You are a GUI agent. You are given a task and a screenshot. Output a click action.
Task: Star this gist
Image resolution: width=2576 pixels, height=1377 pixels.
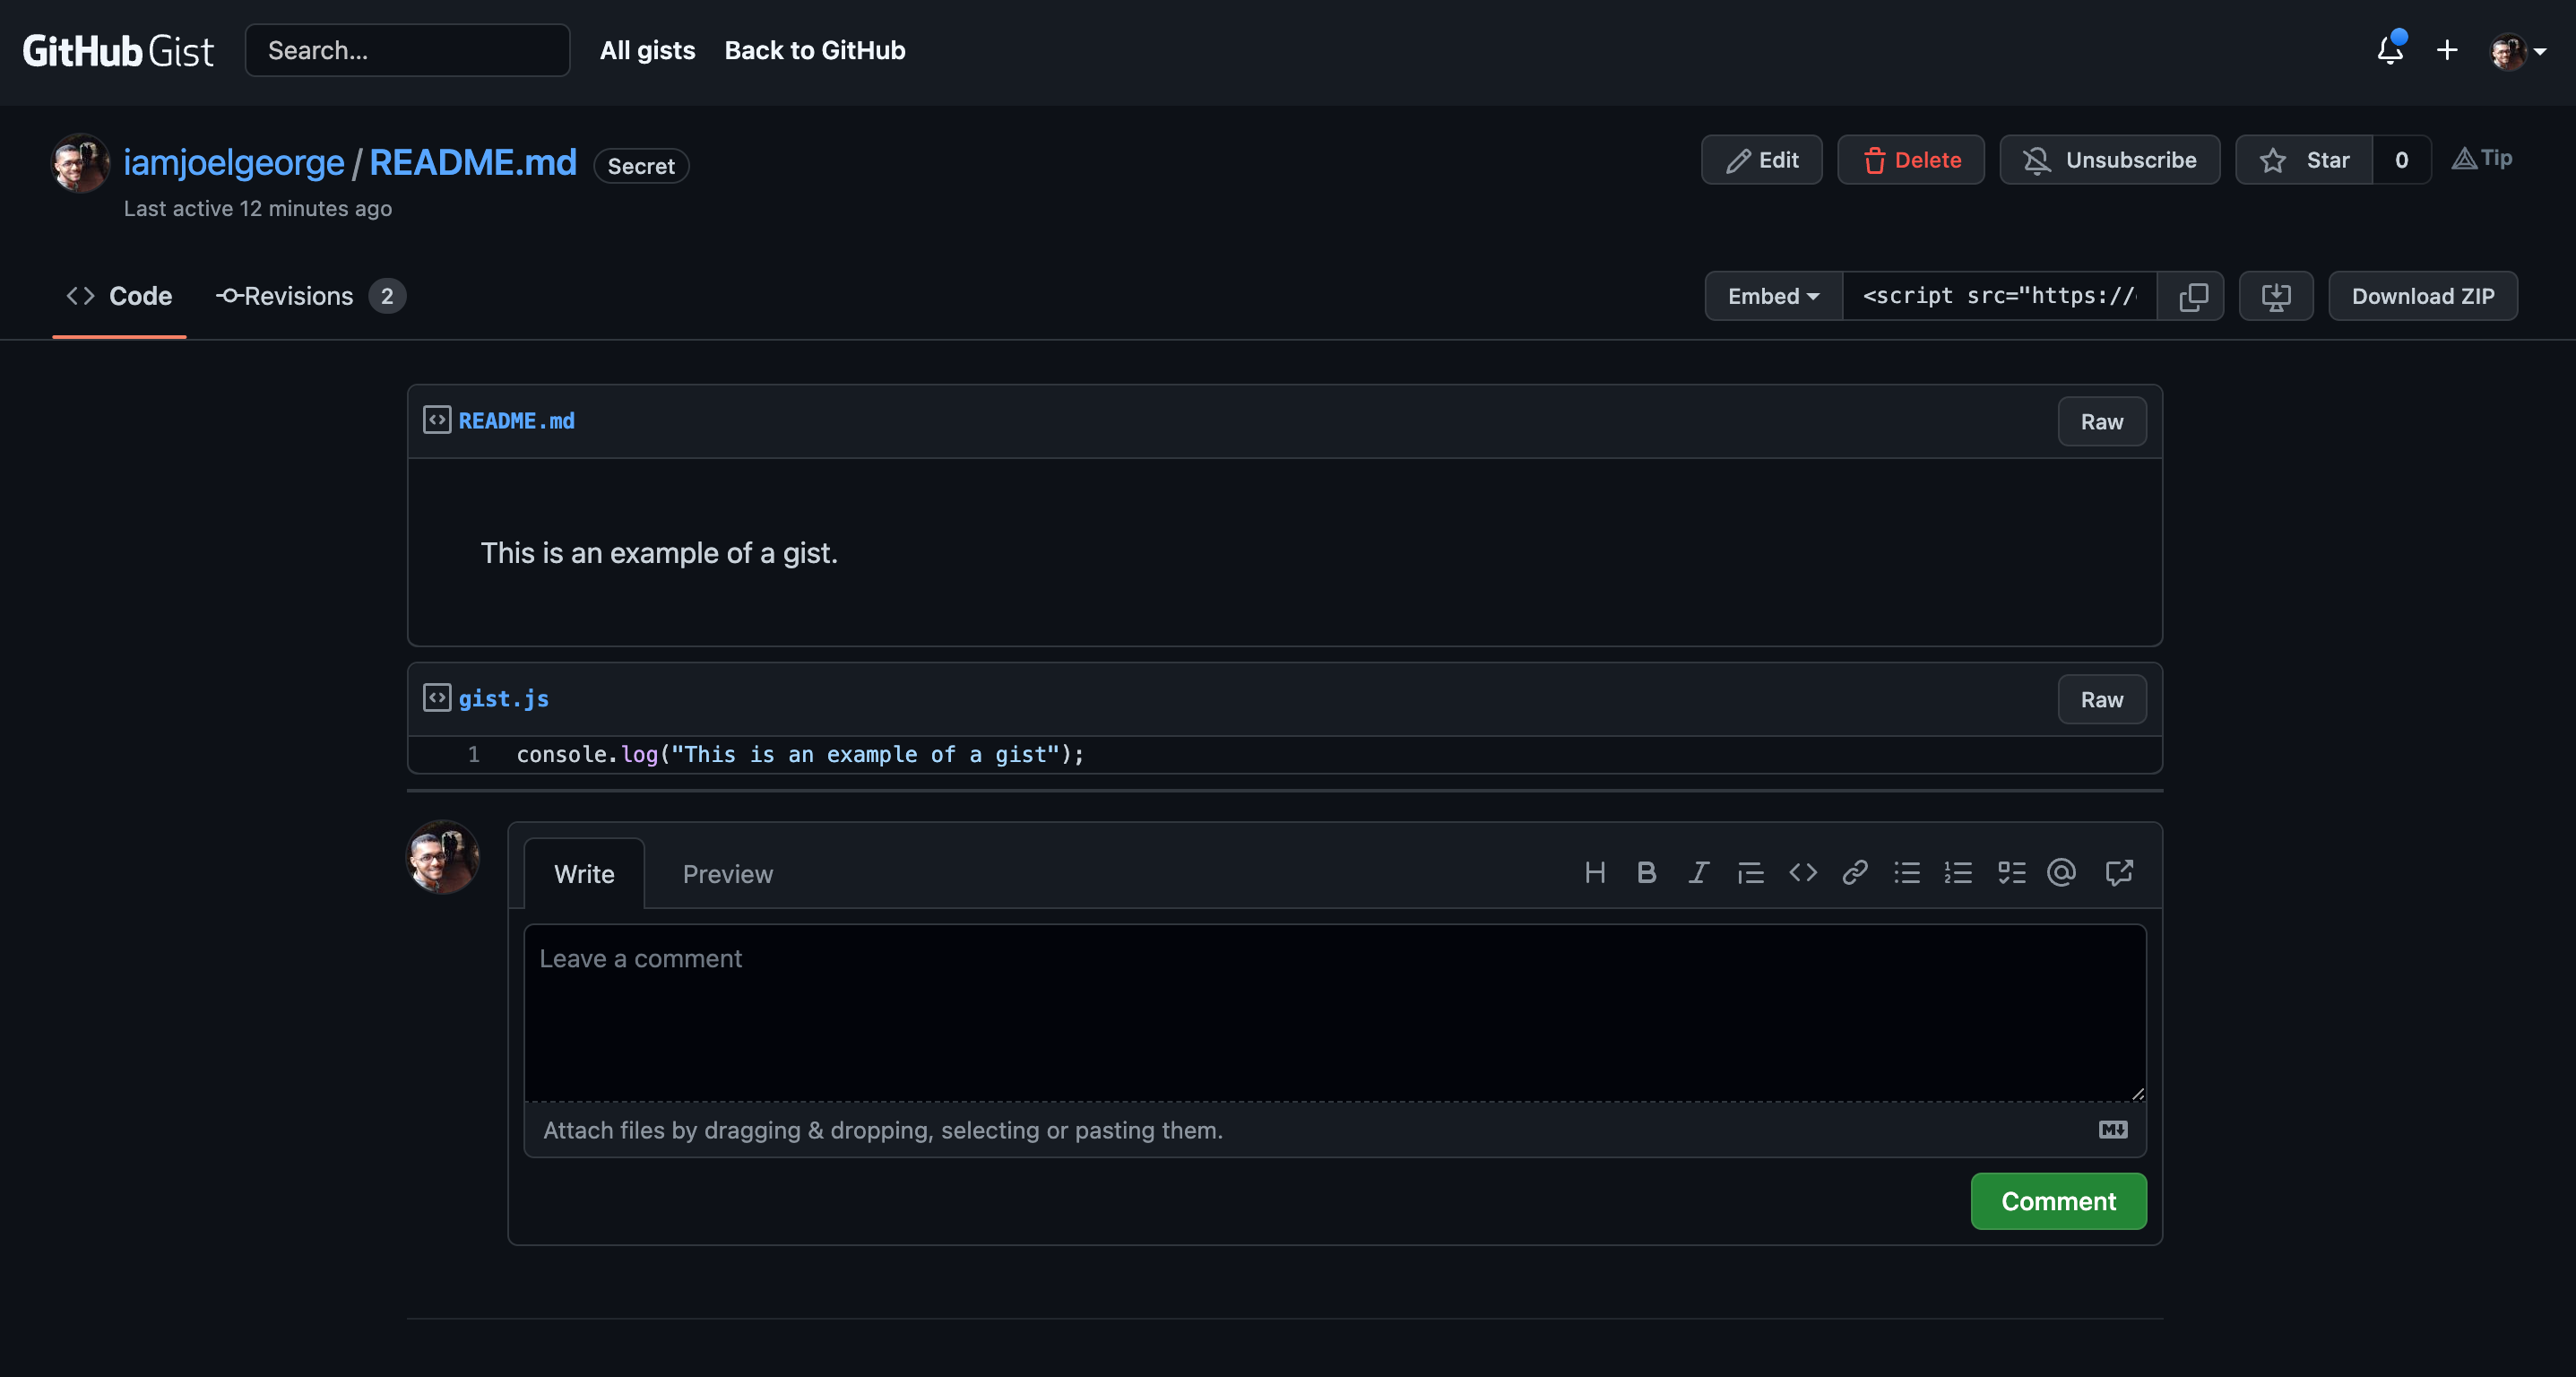coord(2304,160)
